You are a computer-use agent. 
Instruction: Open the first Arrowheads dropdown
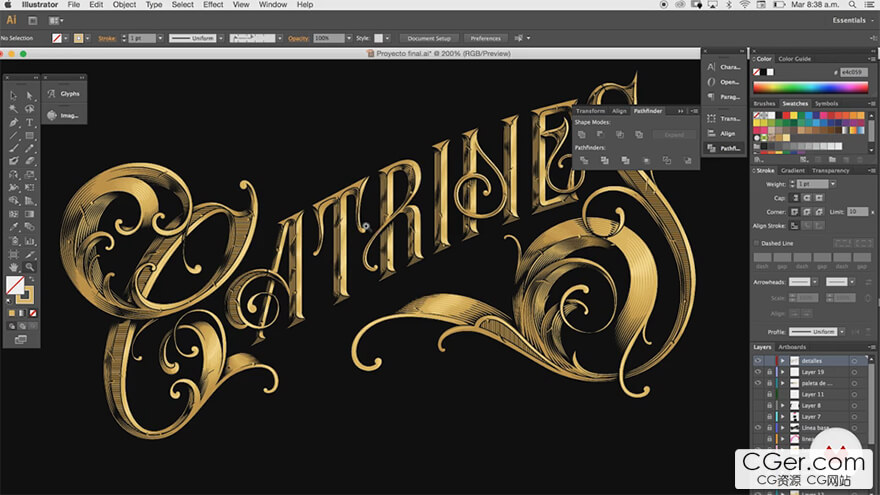click(x=814, y=282)
